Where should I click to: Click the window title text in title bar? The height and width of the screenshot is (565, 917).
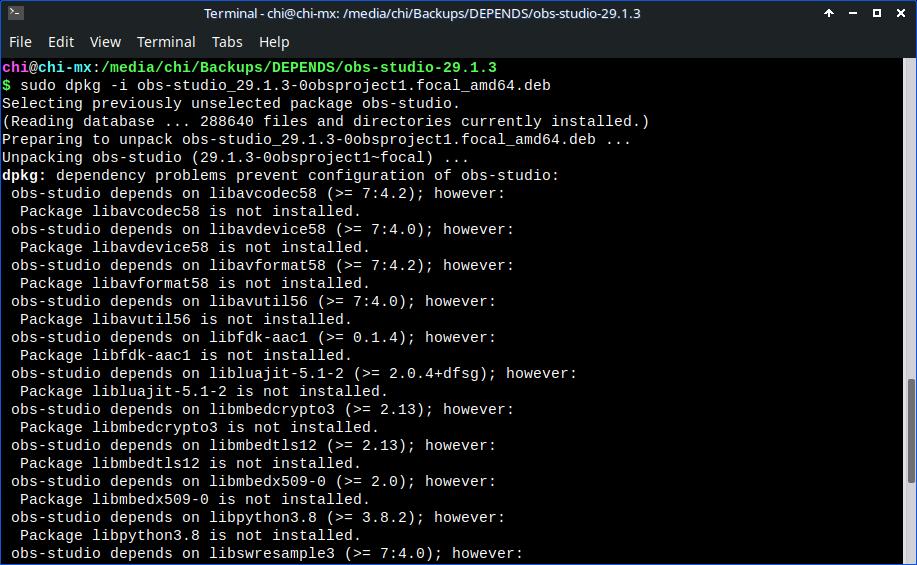[x=422, y=13]
